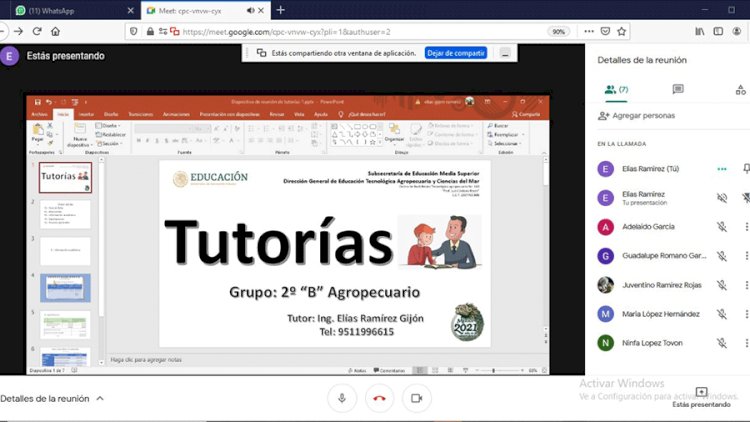Screen dimensions: 750x422
Task: Open the chat tab icon in meeting details
Action: [x=678, y=89]
